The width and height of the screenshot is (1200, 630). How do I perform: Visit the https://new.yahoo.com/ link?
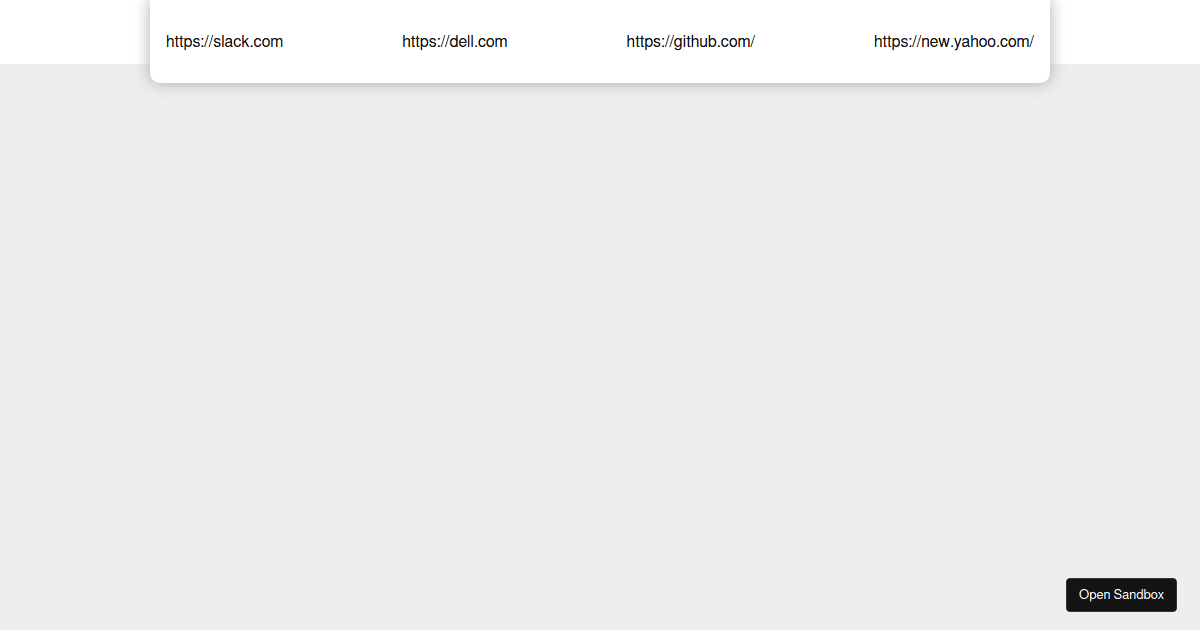click(953, 41)
